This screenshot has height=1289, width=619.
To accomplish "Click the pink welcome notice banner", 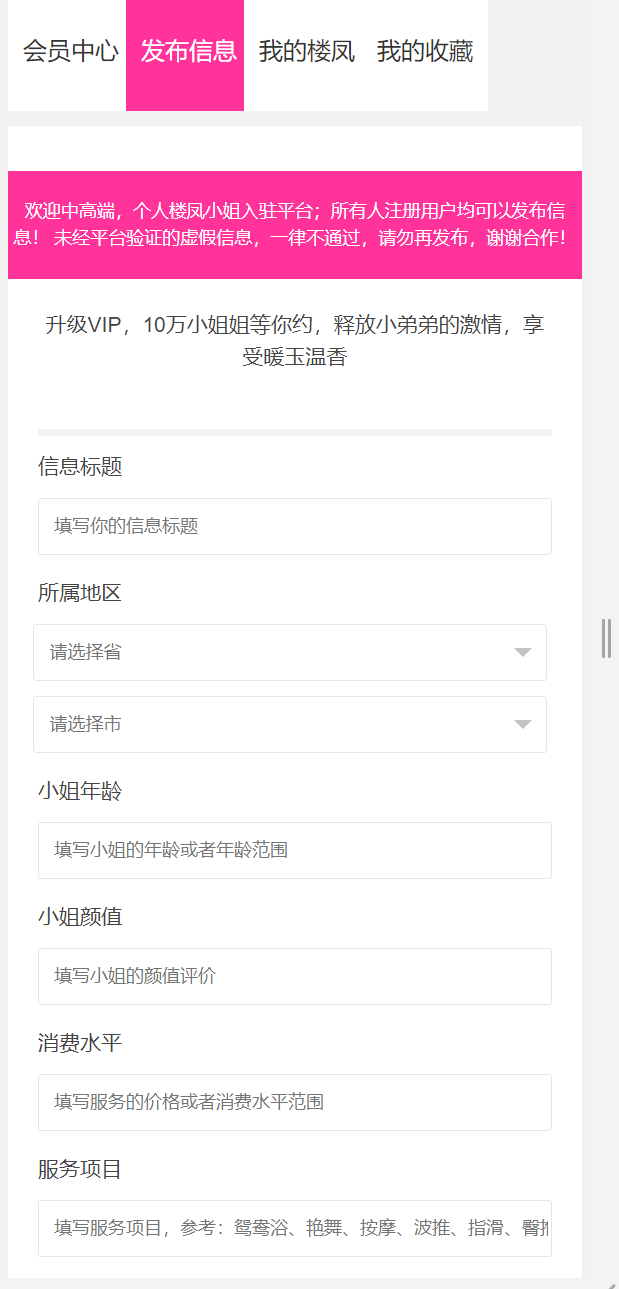I will click(x=294, y=225).
